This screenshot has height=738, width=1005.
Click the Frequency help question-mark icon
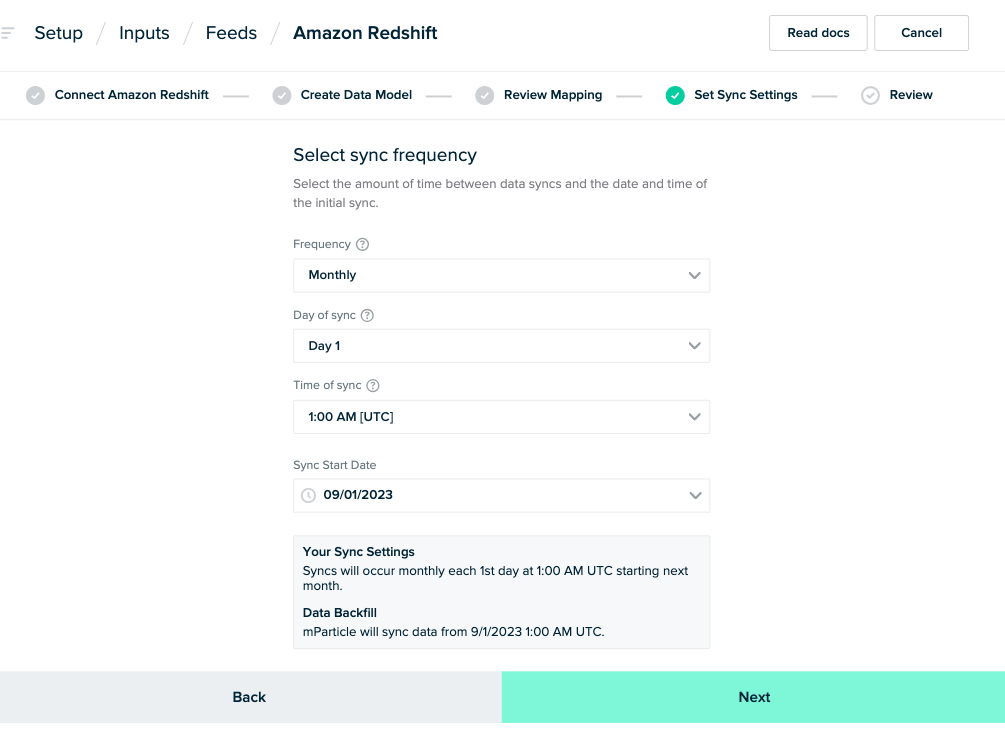tap(362, 244)
